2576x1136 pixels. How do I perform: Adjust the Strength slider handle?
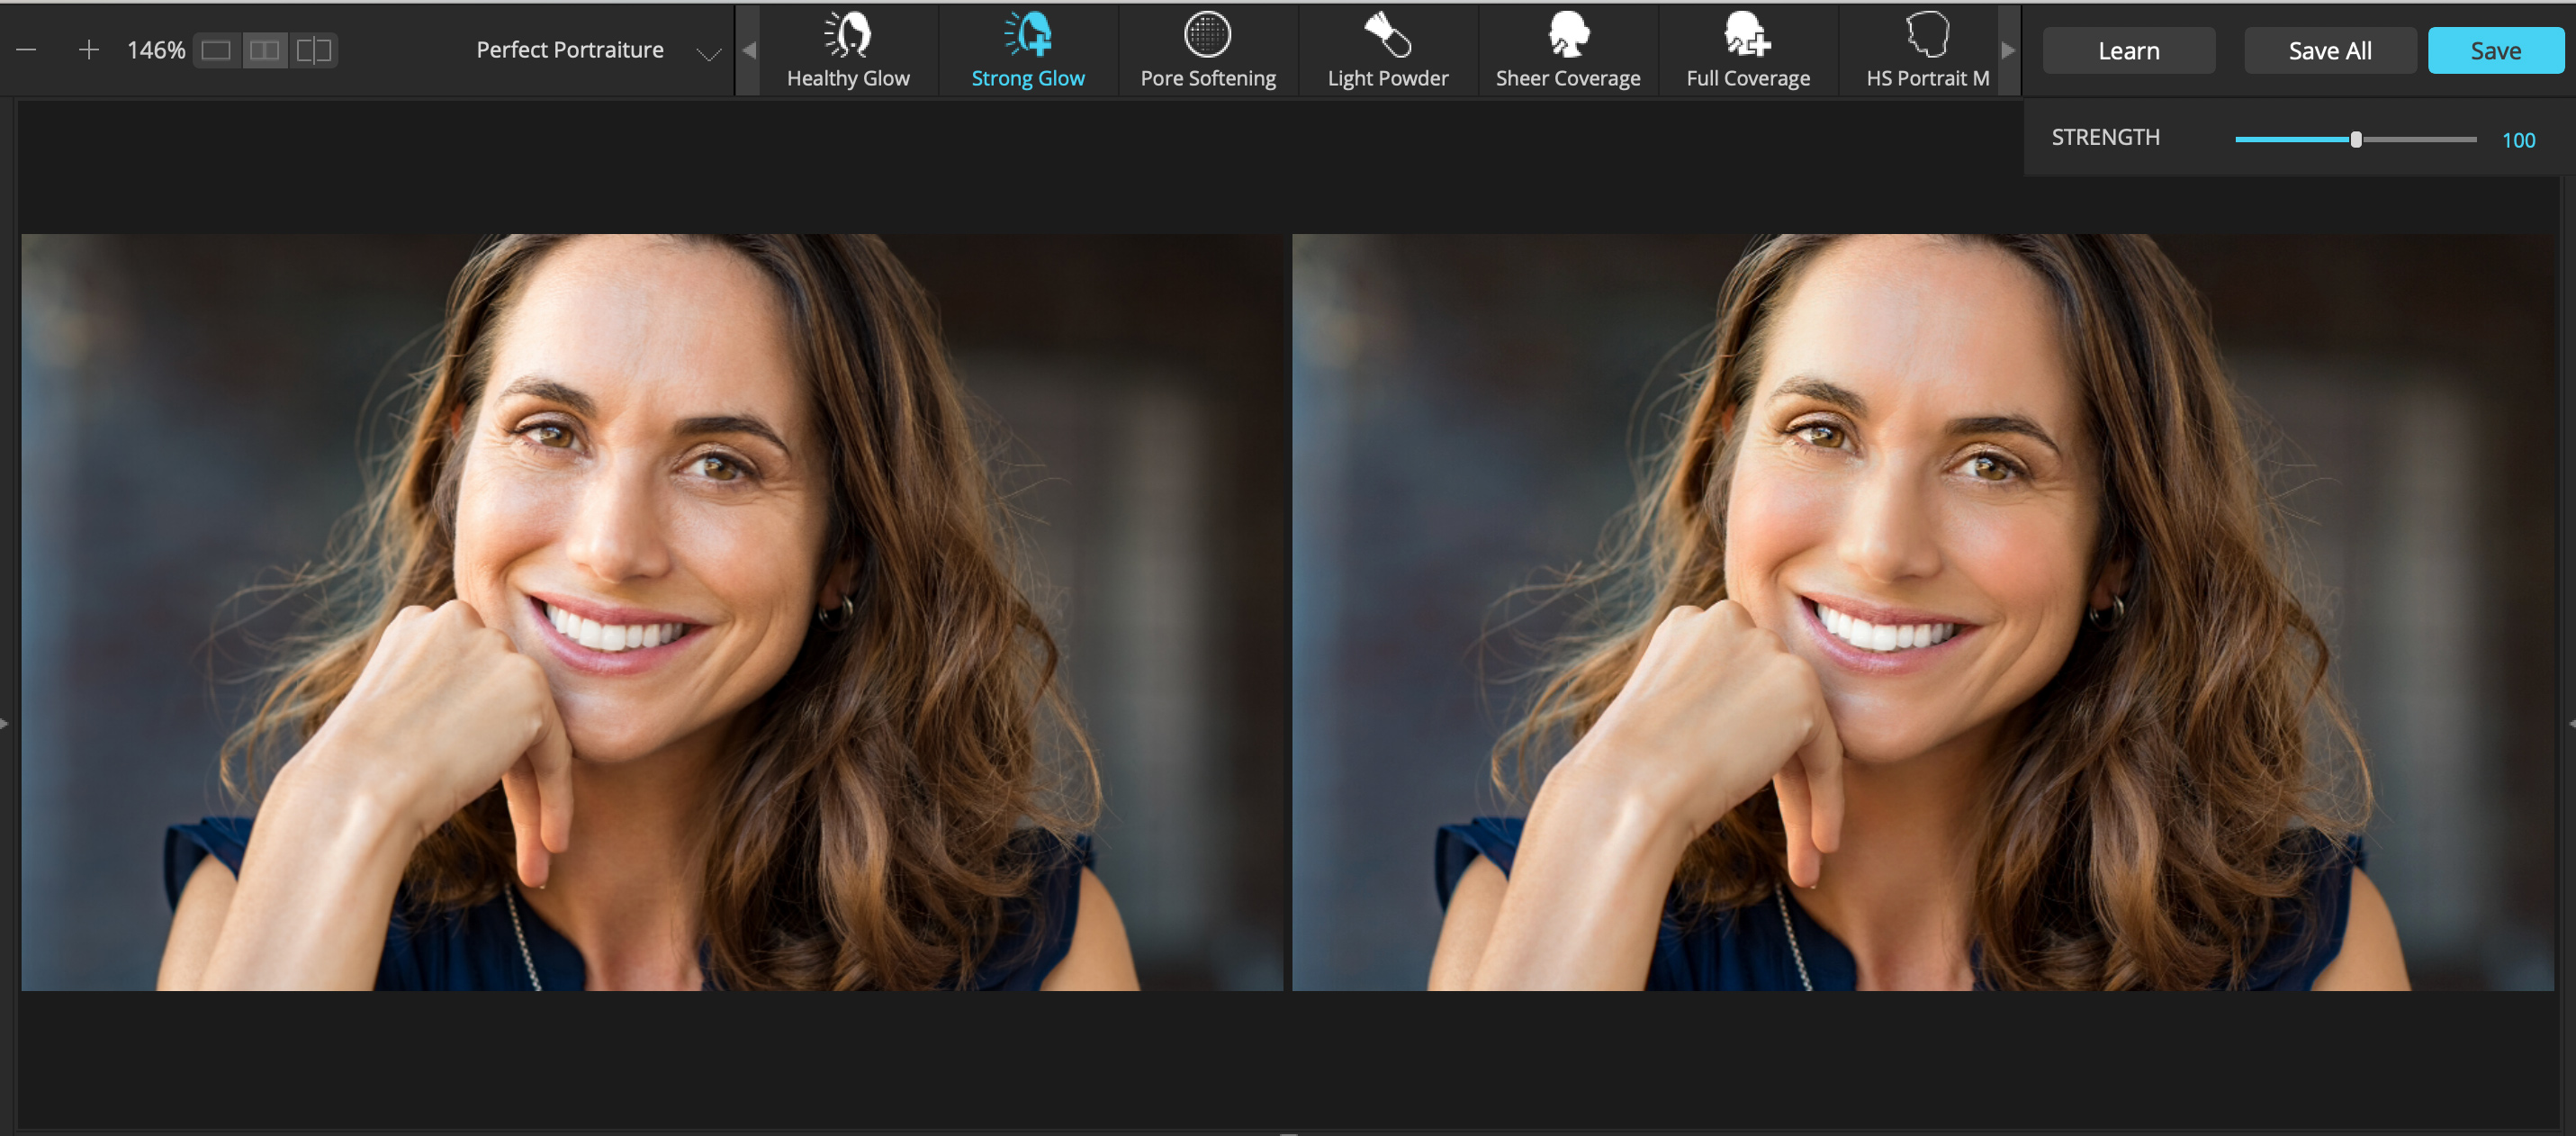click(x=2355, y=139)
